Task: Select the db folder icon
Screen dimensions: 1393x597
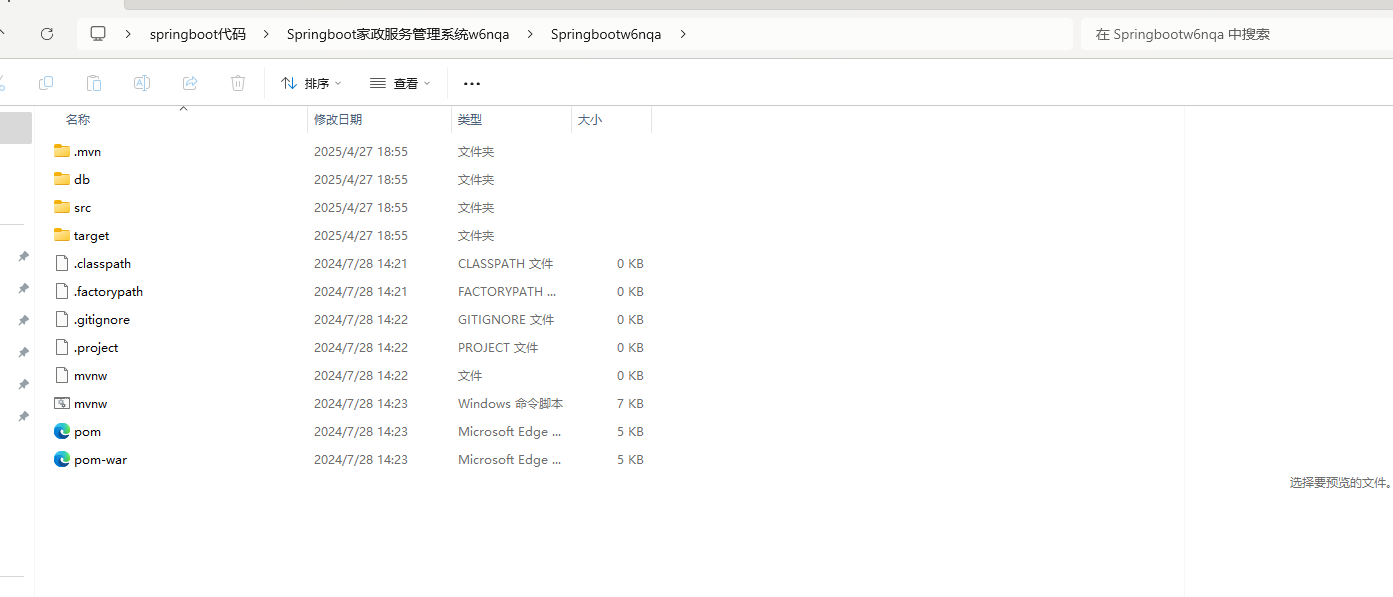Action: click(x=62, y=179)
